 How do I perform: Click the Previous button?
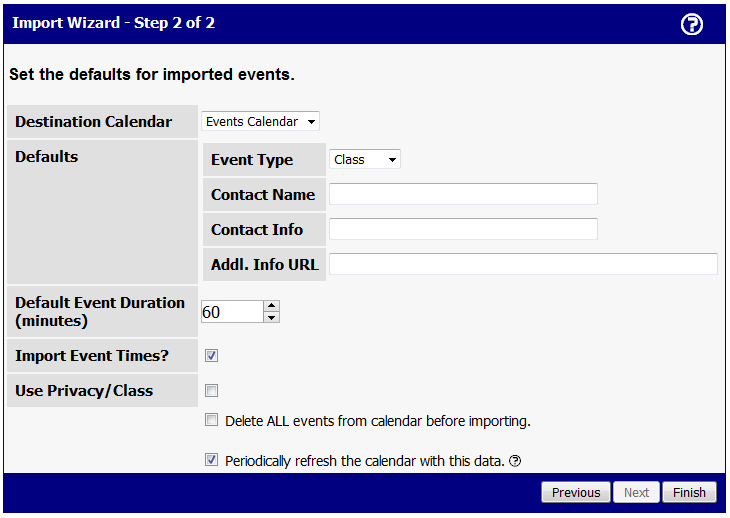(x=576, y=492)
